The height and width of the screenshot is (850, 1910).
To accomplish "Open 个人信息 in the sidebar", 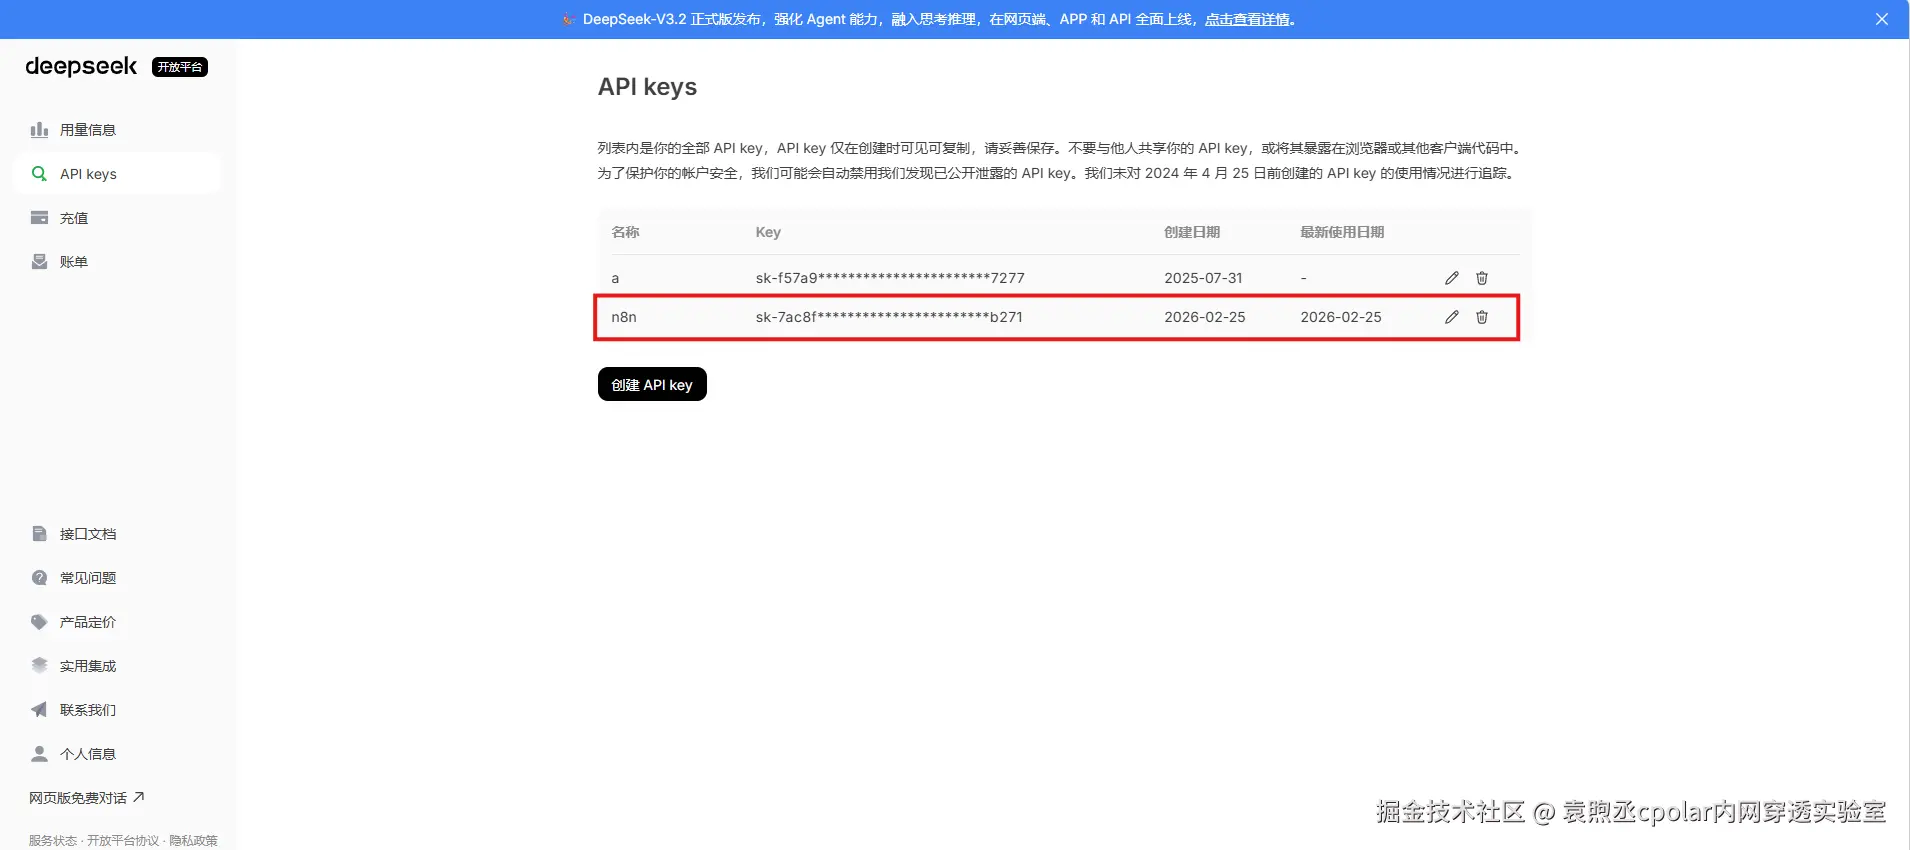I will (x=117, y=754).
